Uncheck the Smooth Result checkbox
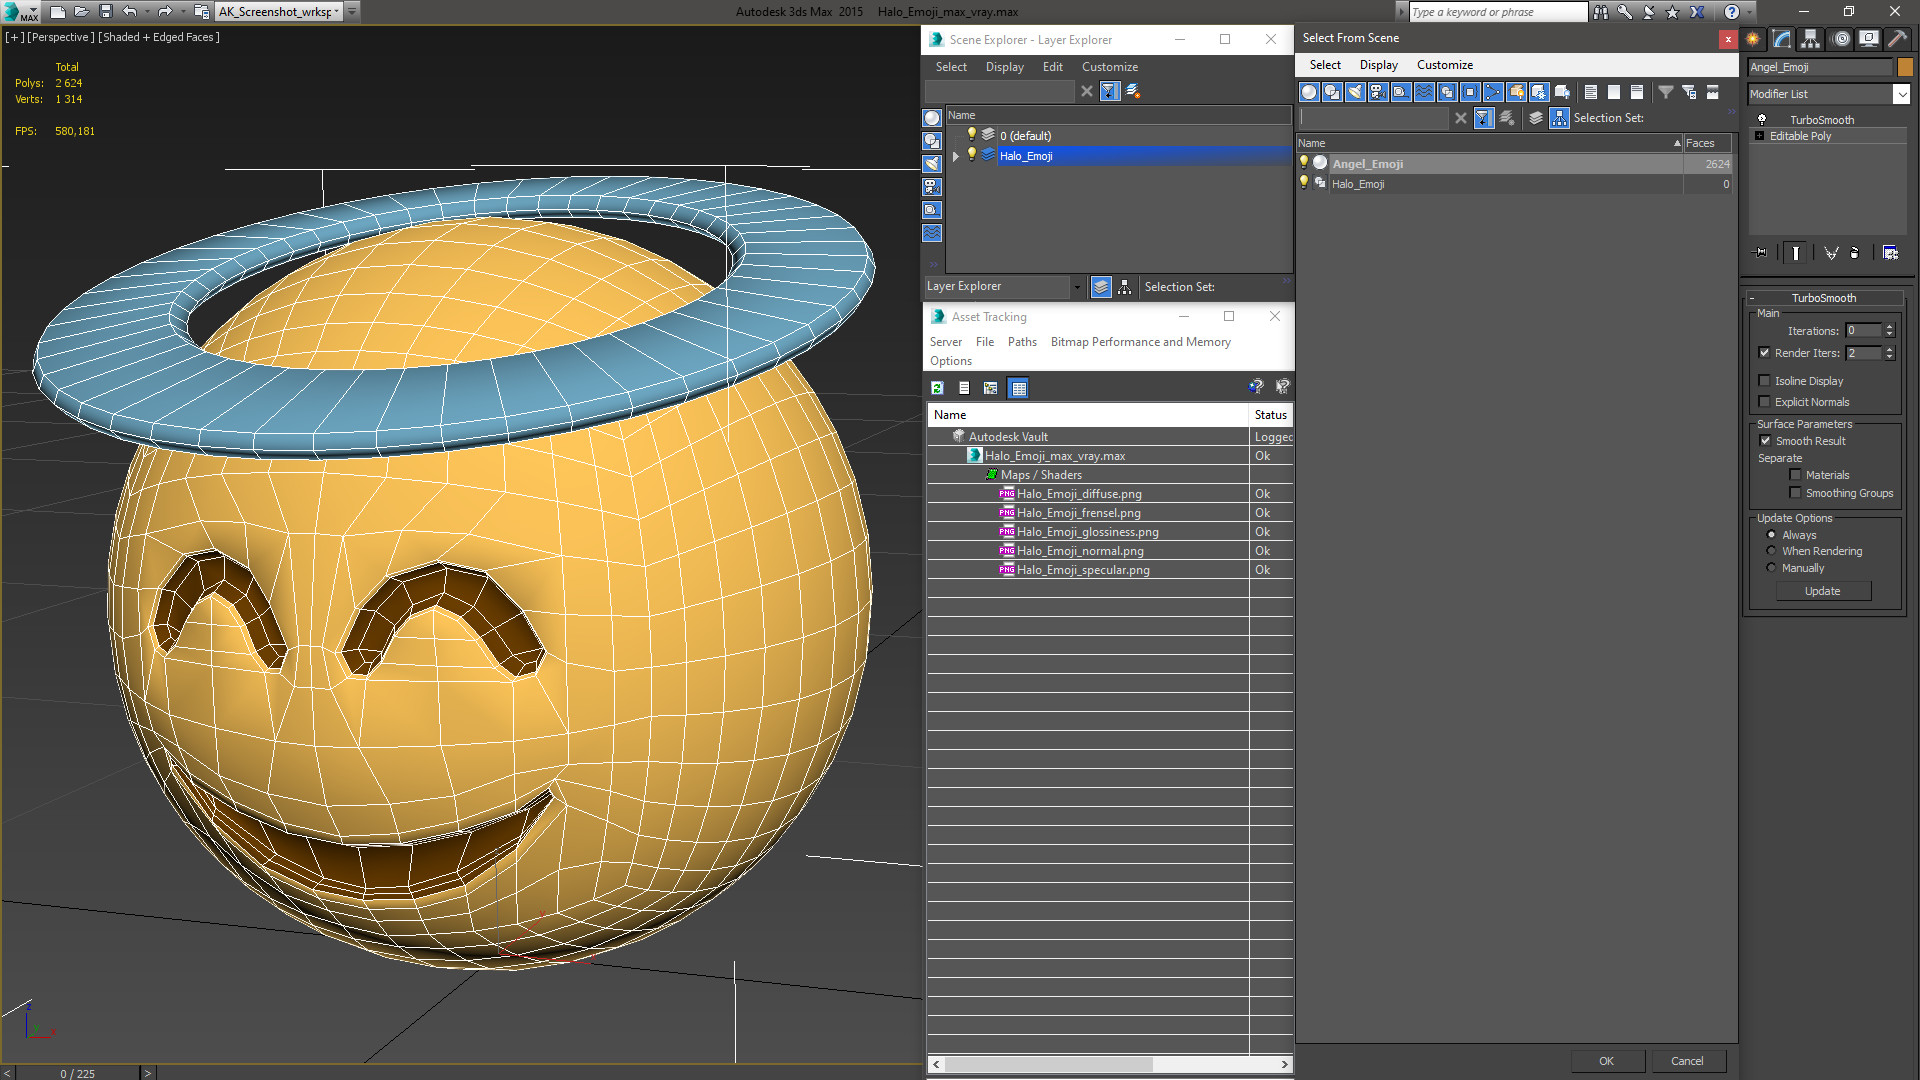 coord(1766,441)
